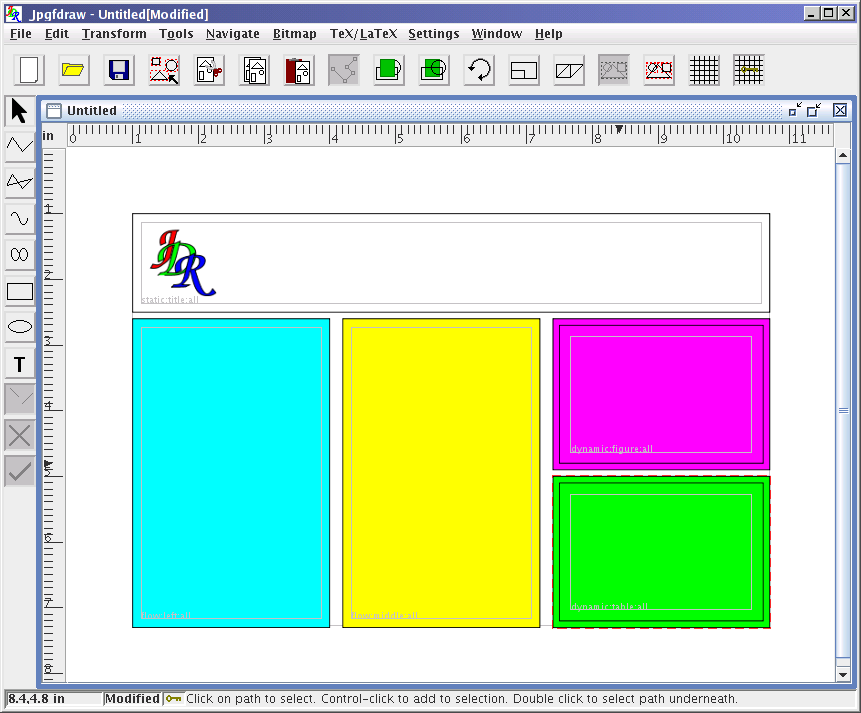The image size is (861, 713).
Task: Activate the rectangle drawing tool
Action: [18, 290]
